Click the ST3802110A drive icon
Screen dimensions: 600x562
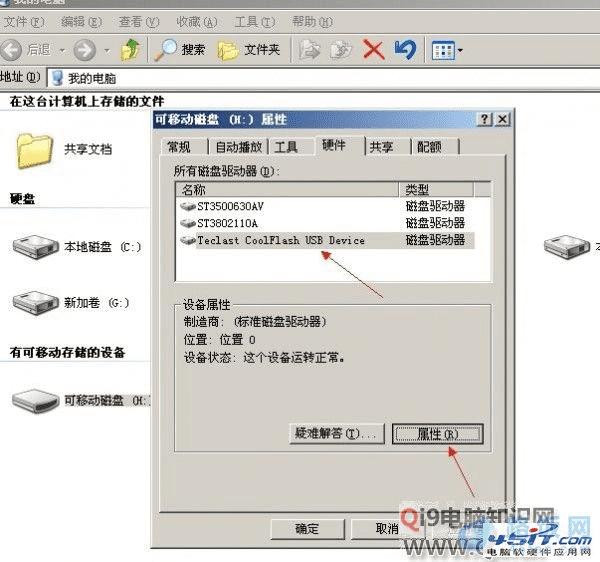(188, 223)
